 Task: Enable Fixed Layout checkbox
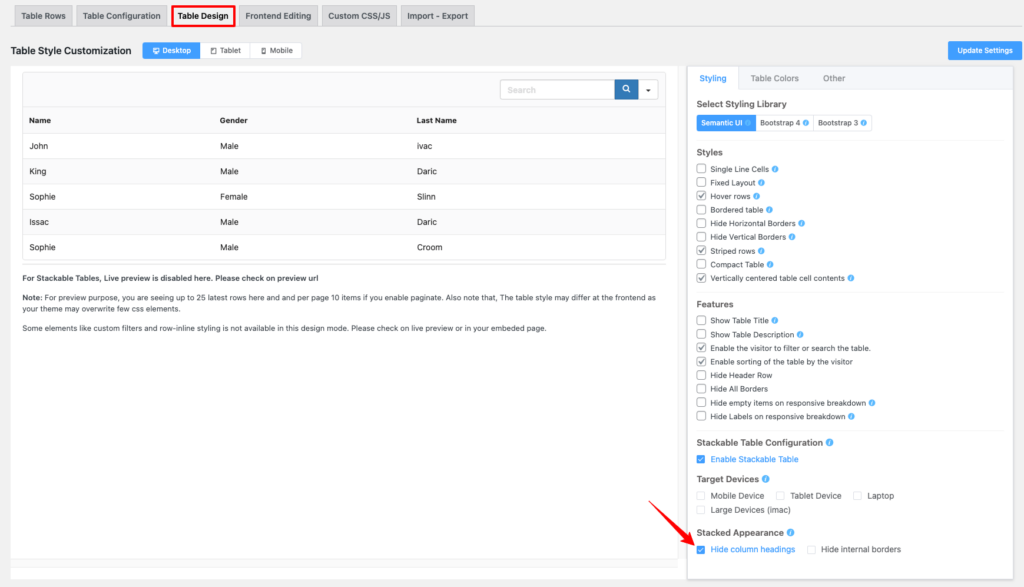(701, 183)
